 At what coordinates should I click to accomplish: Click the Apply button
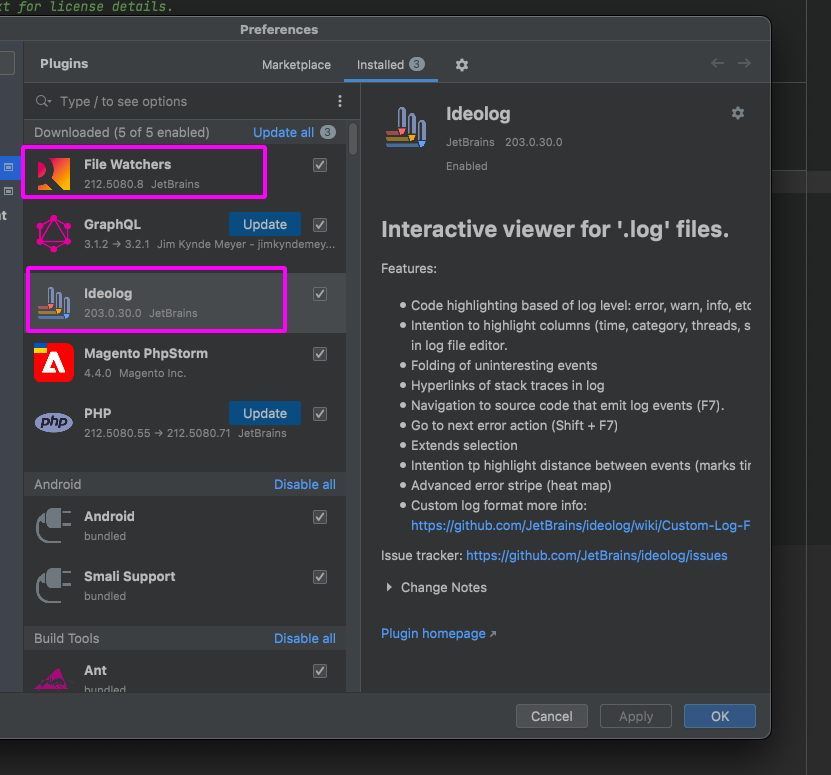coord(636,716)
